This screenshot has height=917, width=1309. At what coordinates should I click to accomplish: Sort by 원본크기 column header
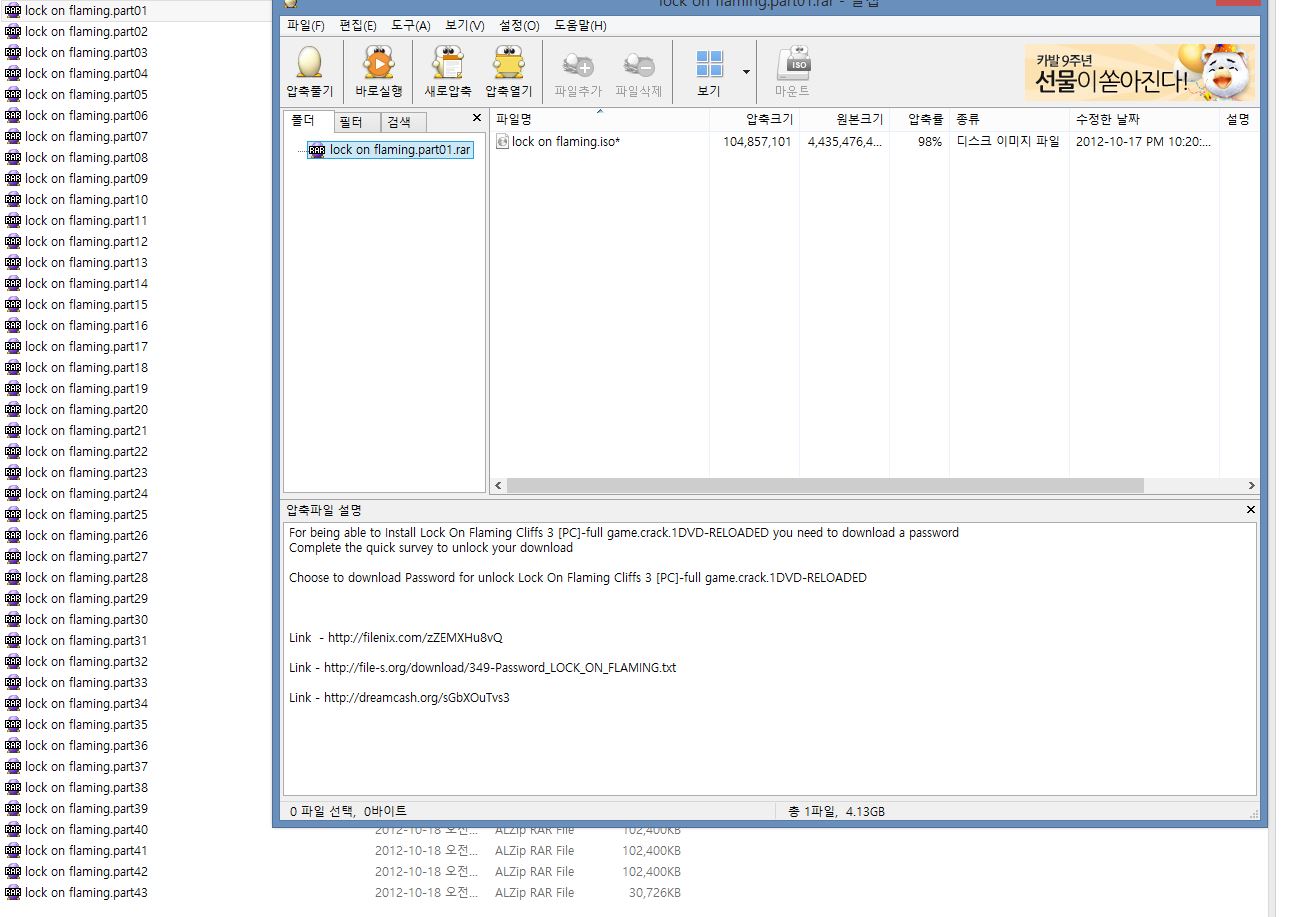[x=844, y=119]
